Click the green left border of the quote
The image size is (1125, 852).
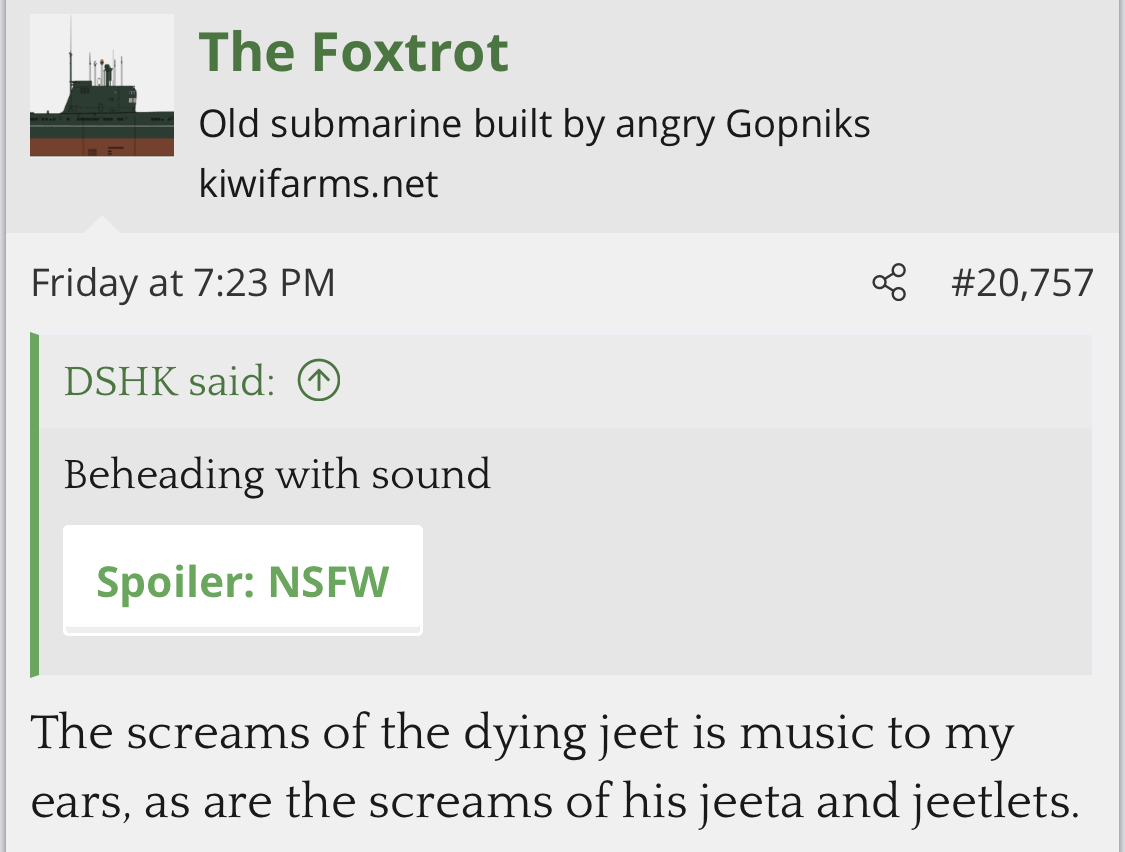point(34,505)
